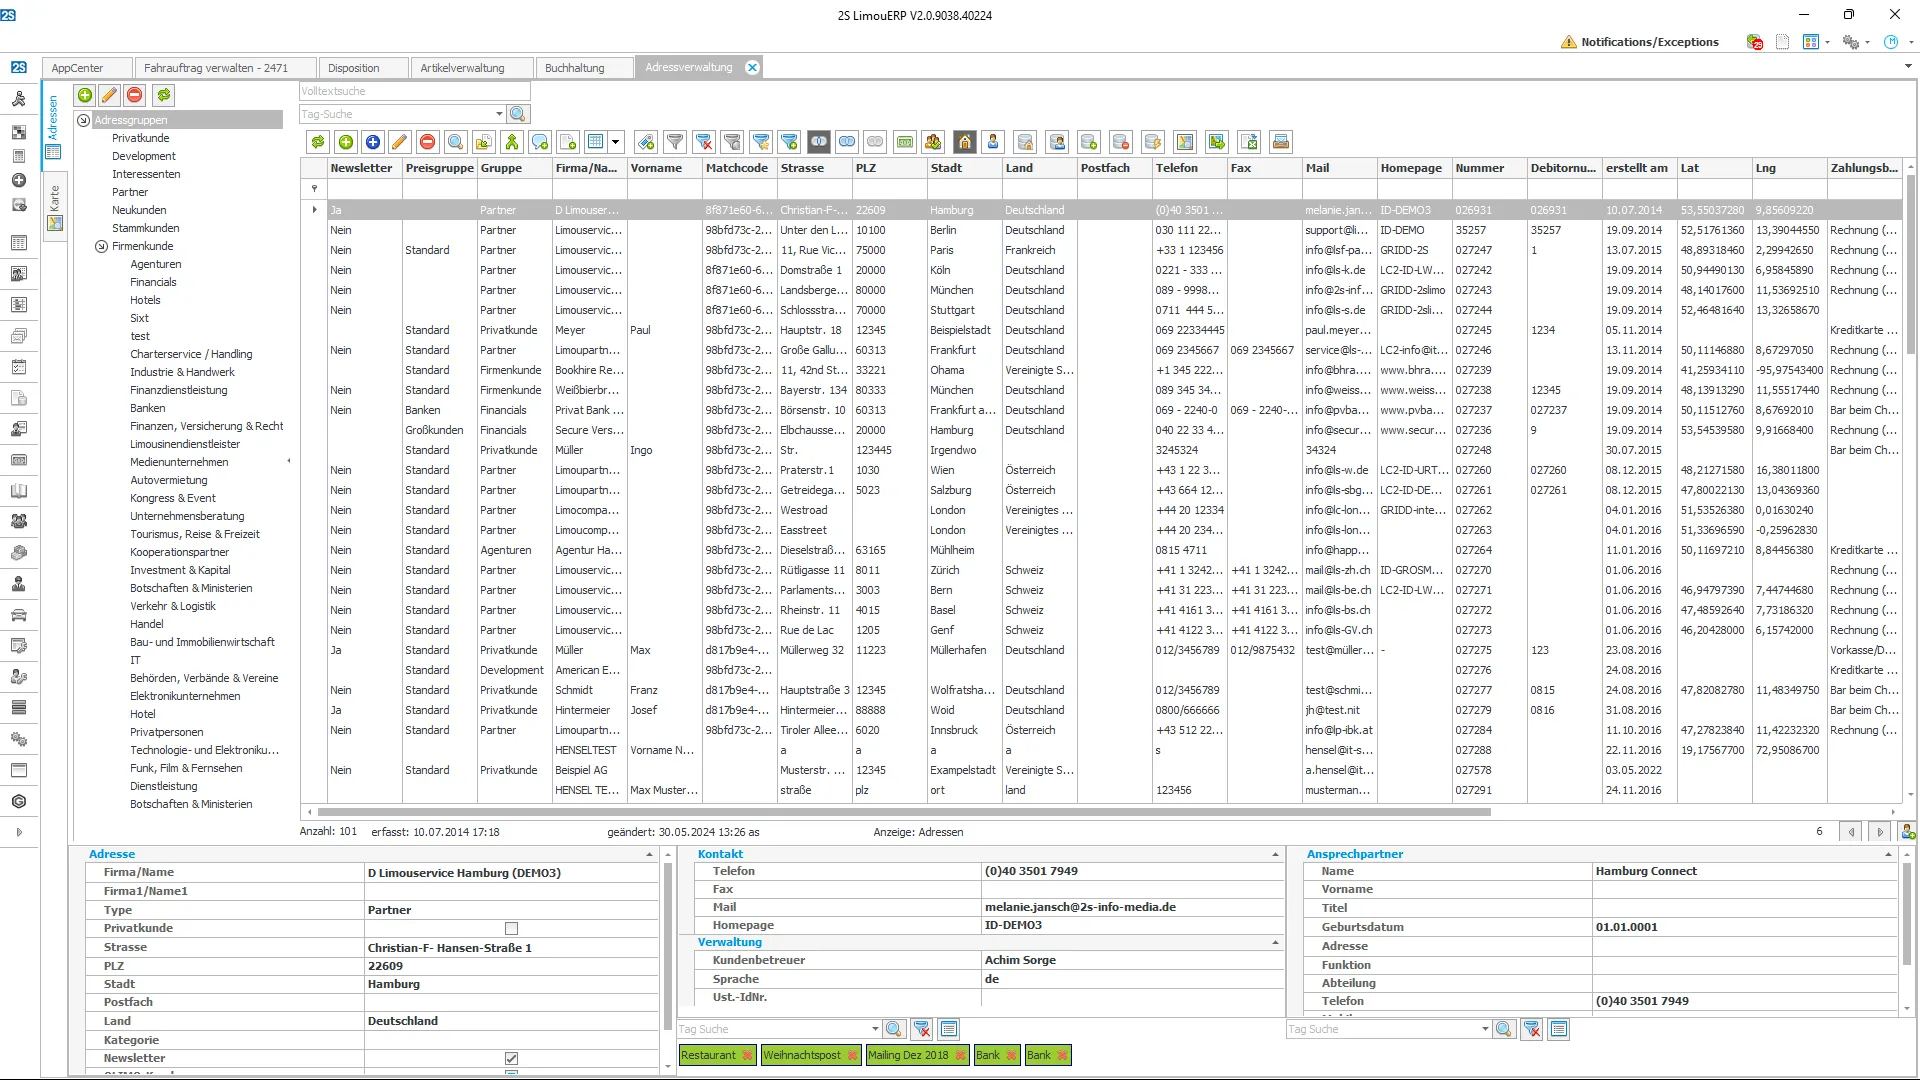
Task: Click red minus delete address icon
Action: [428, 142]
